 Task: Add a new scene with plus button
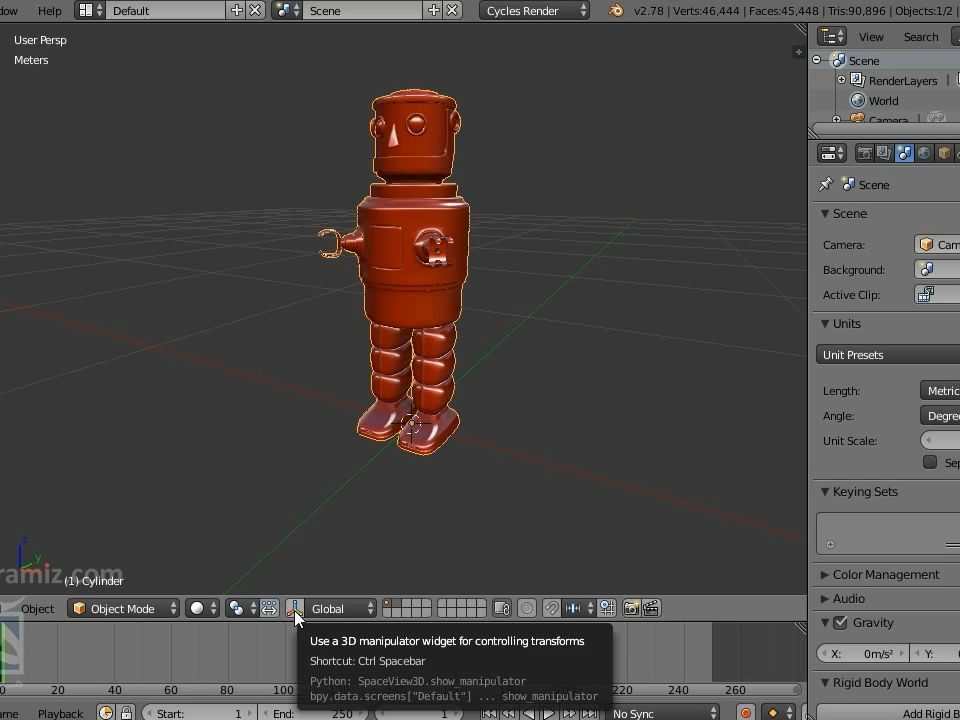(x=433, y=10)
